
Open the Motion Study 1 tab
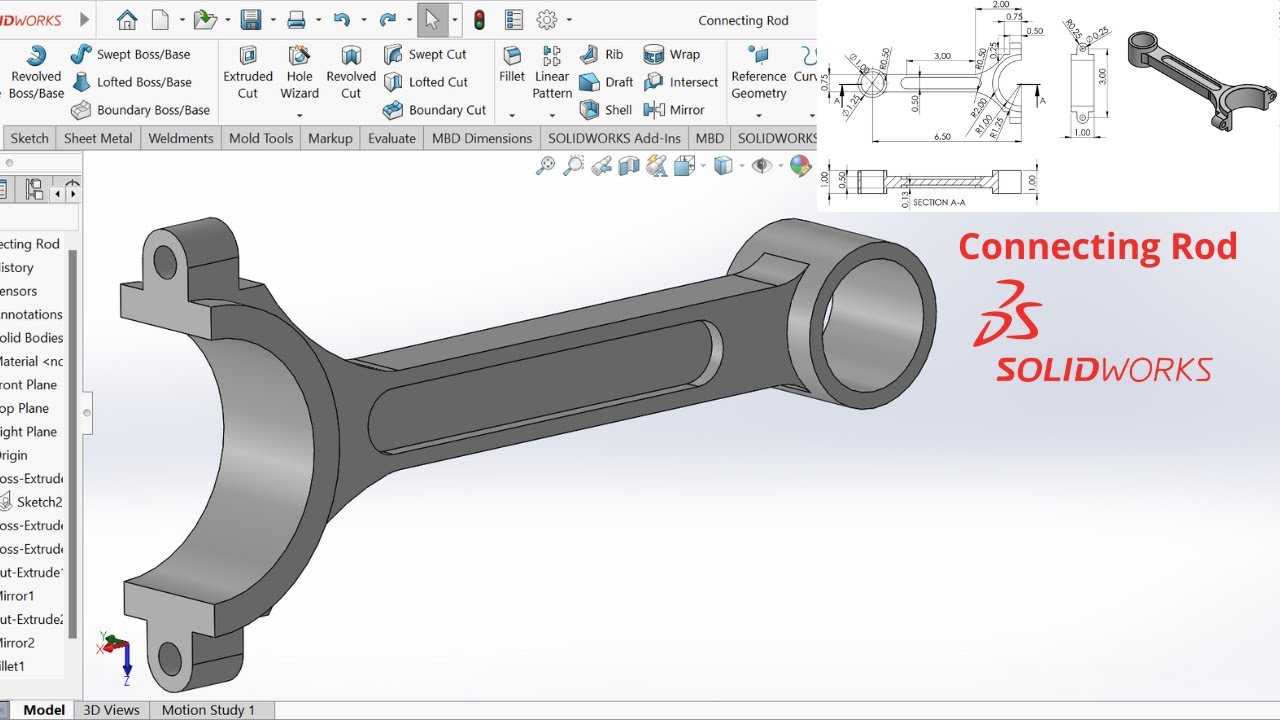pyautogui.click(x=208, y=710)
